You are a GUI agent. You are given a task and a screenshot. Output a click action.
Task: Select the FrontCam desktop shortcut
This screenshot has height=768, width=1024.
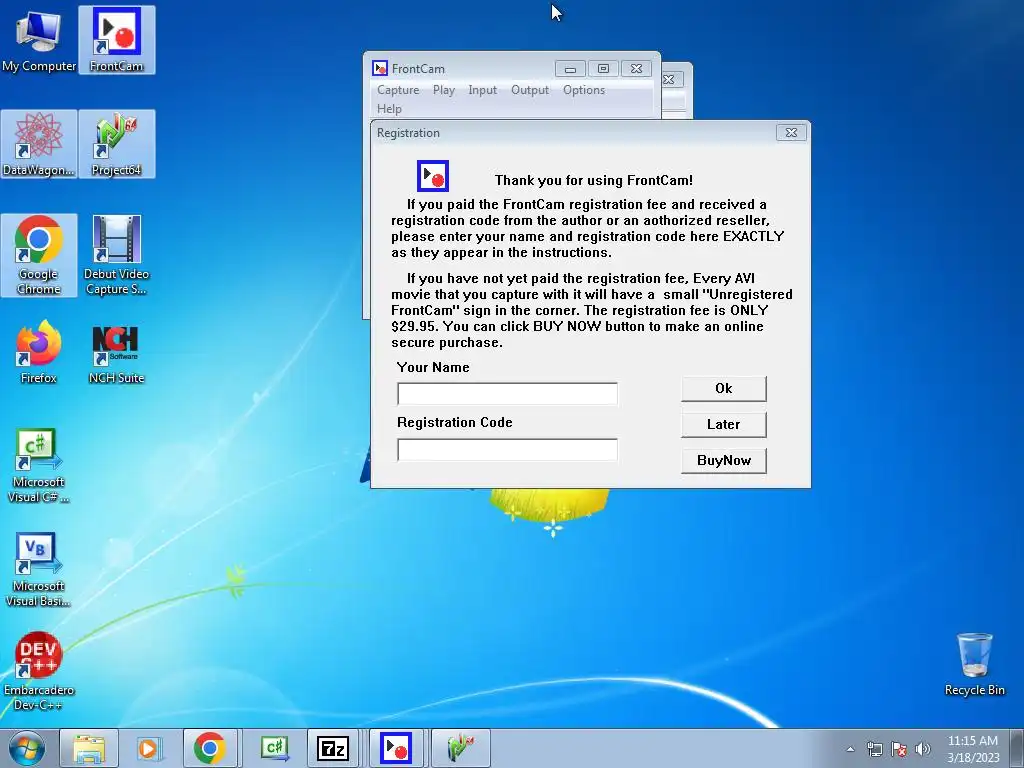pos(117,40)
